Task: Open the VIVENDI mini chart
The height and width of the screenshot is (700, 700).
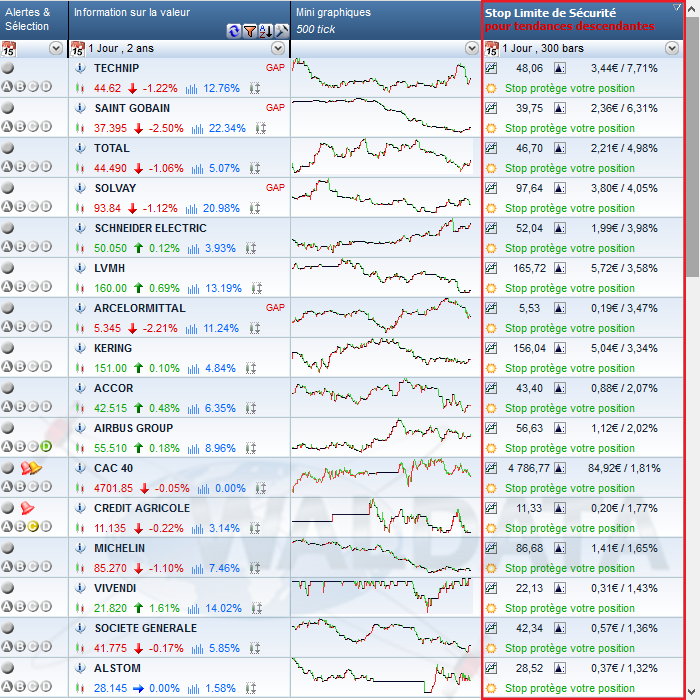Action: 382,596
